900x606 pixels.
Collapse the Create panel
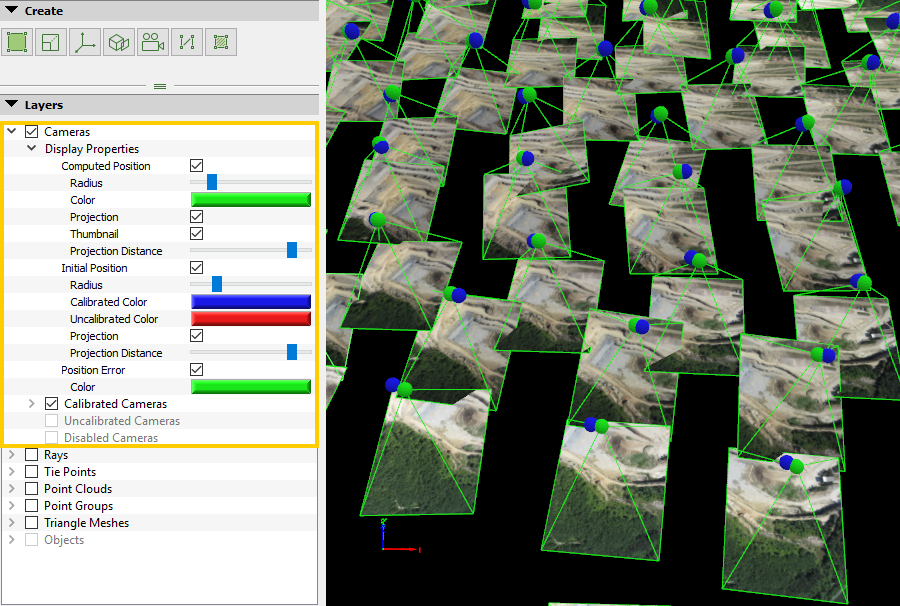[10, 10]
